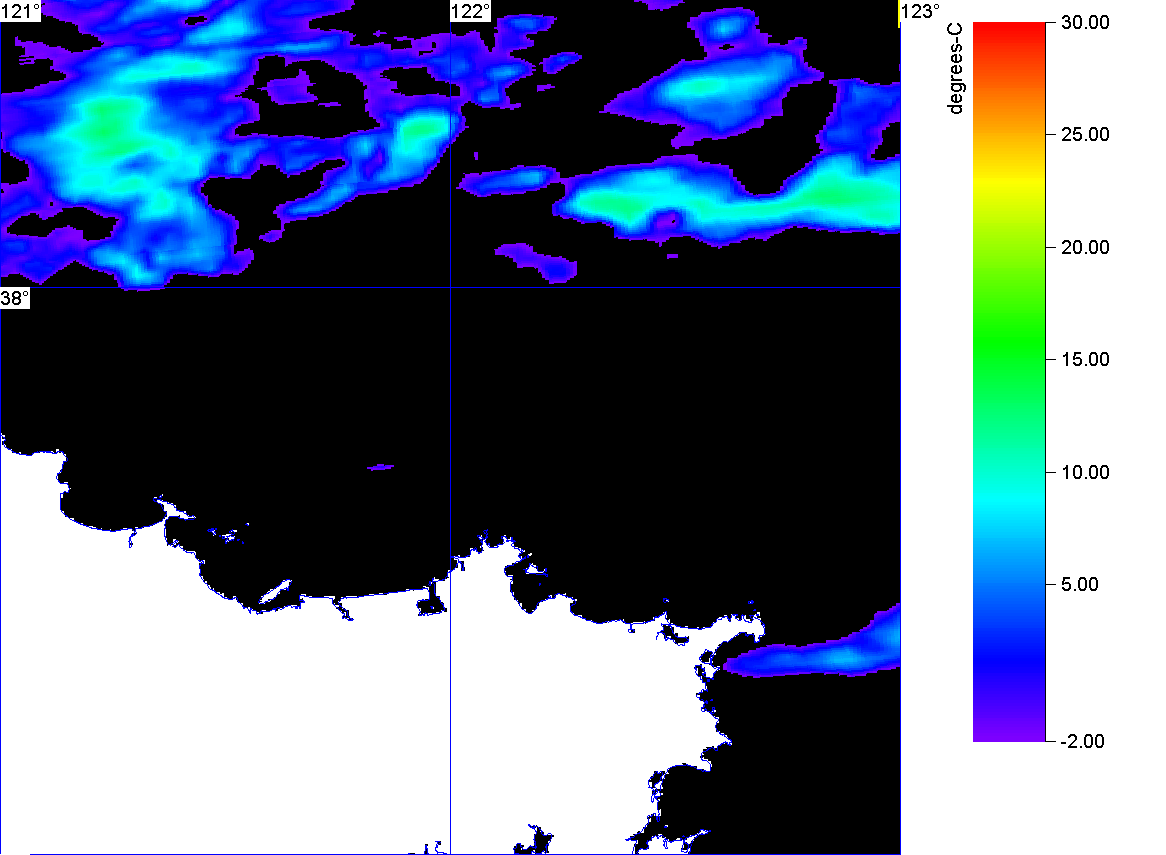Click the 122° longitude label
This screenshot has height=855, width=1166.
point(471,11)
